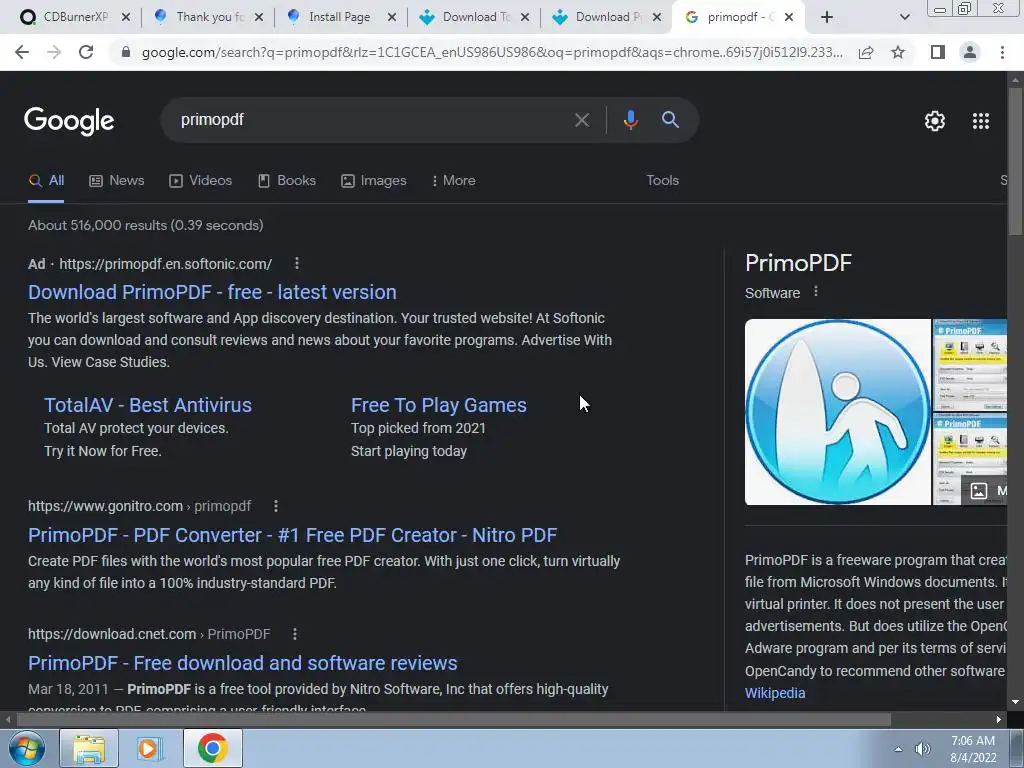Open the TotalAV - Best Antivirus link
1024x768 pixels.
click(148, 405)
